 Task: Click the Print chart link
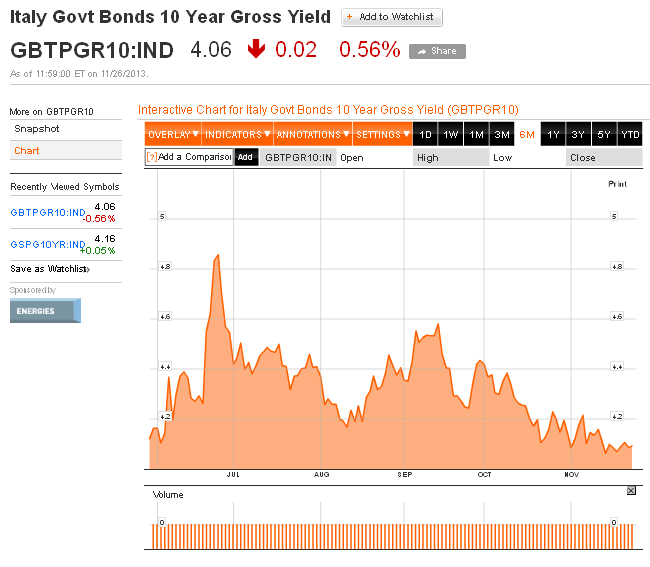point(617,184)
